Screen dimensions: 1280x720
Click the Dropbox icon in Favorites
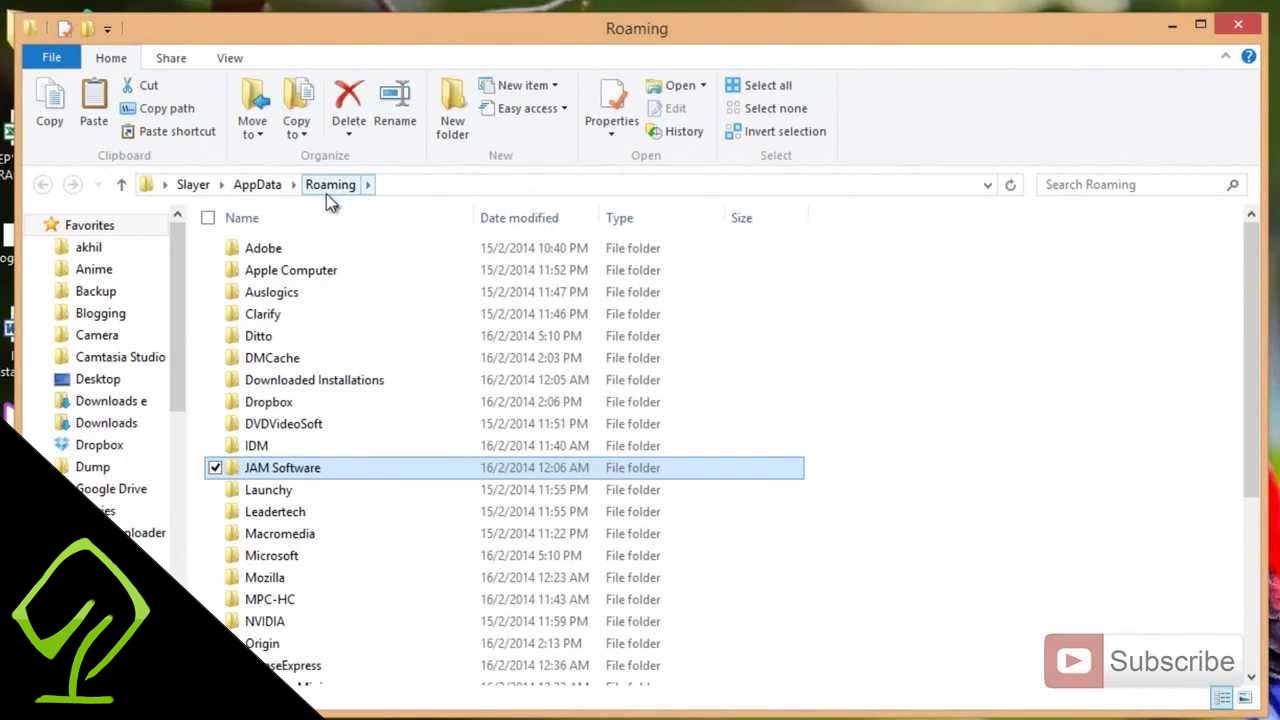click(x=62, y=445)
